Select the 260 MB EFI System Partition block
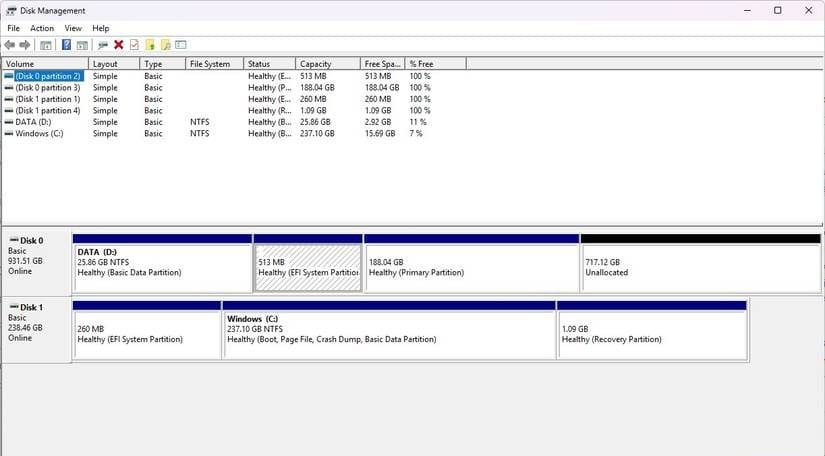The width and height of the screenshot is (825, 456). [x=147, y=330]
